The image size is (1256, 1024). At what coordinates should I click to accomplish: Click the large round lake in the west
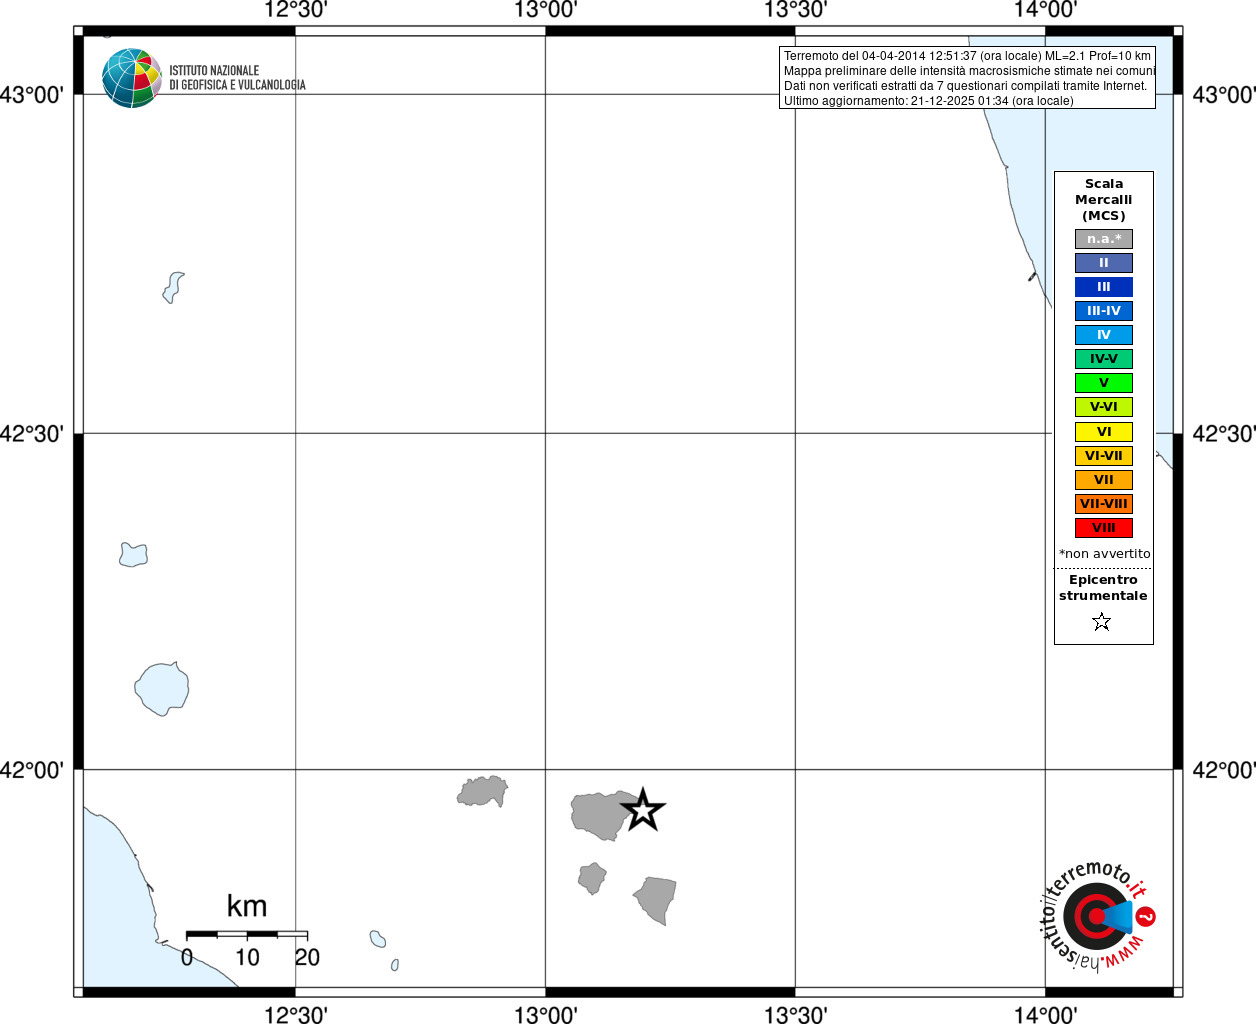(x=162, y=688)
